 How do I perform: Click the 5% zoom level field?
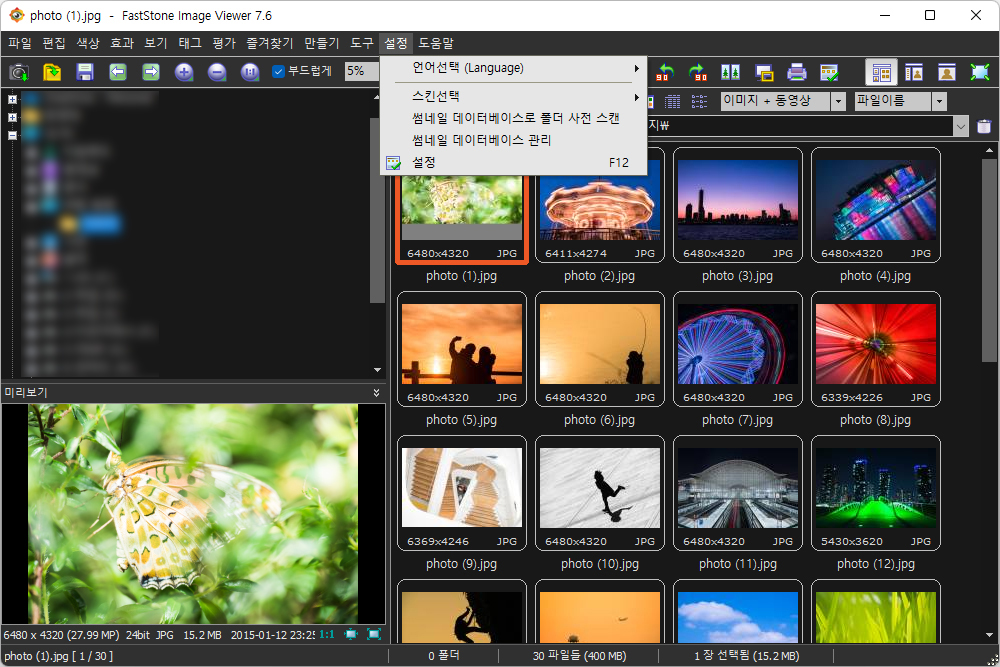pos(361,71)
